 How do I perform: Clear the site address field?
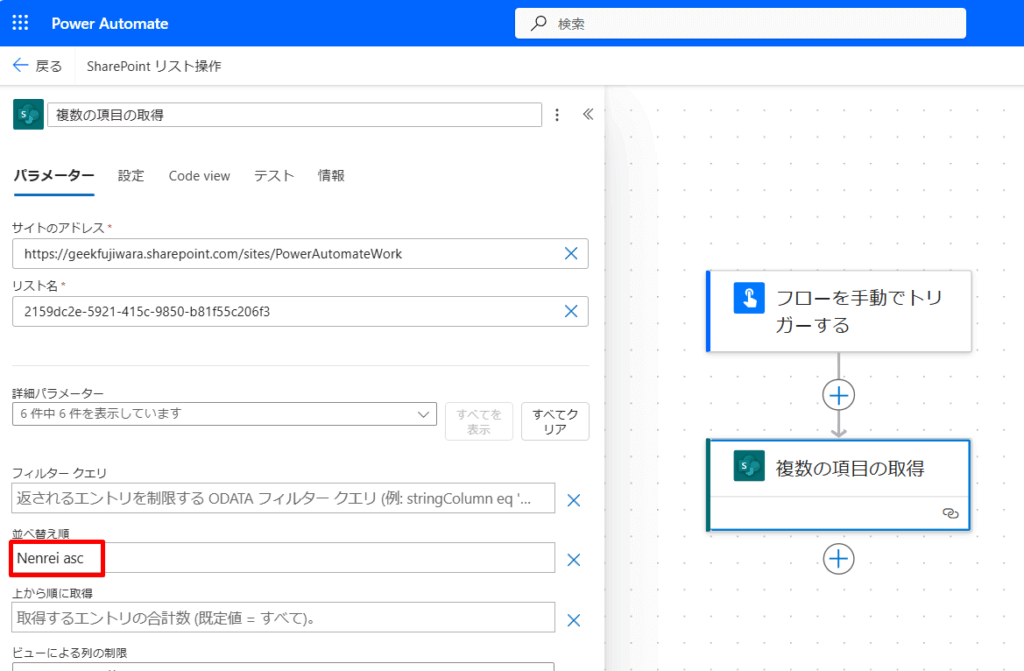click(571, 254)
